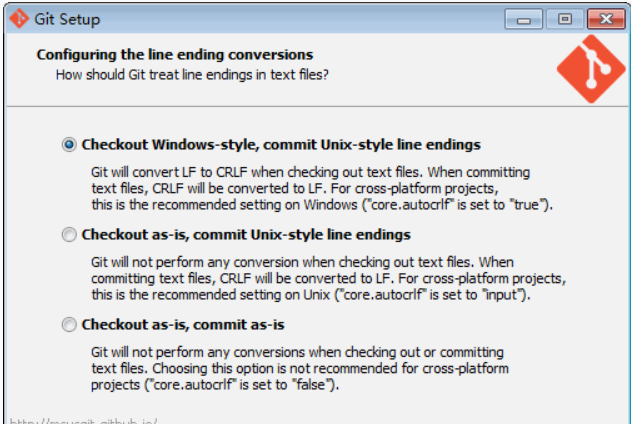Viewport: 631px width, 424px height.
Task: Click the "Configuring the line ending conversions" heading
Action: coord(175,54)
